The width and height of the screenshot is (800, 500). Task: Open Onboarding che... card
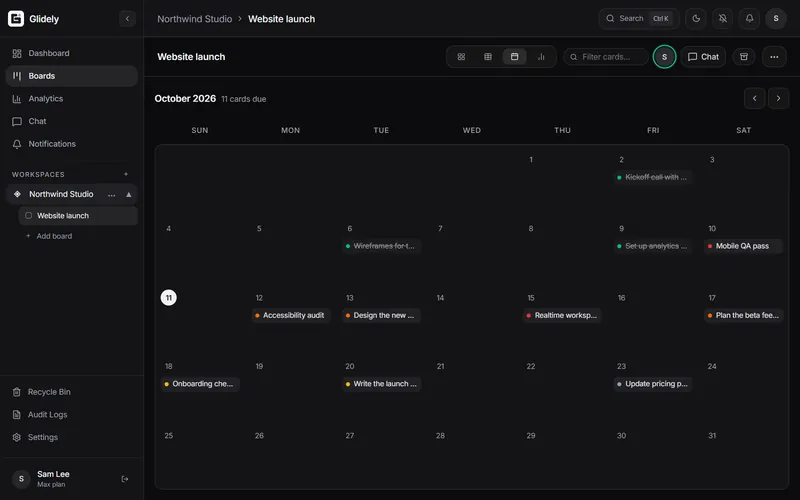click(201, 384)
